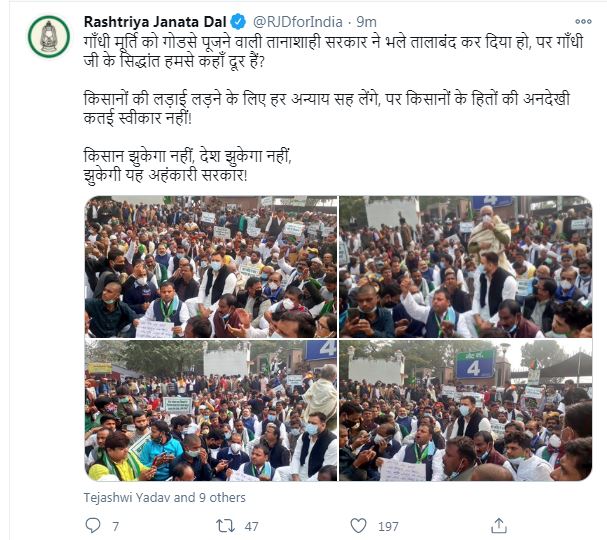Image resolution: width=607 pixels, height=540 pixels.
Task: Open the tweet's three-dot more options menu
Action: pyautogui.click(x=583, y=22)
